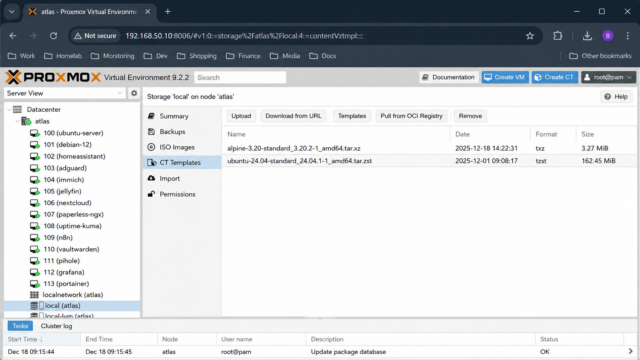The image size is (640, 360).
Task: Select the 108 uptime-kuma guest icon
Action: click(35, 226)
